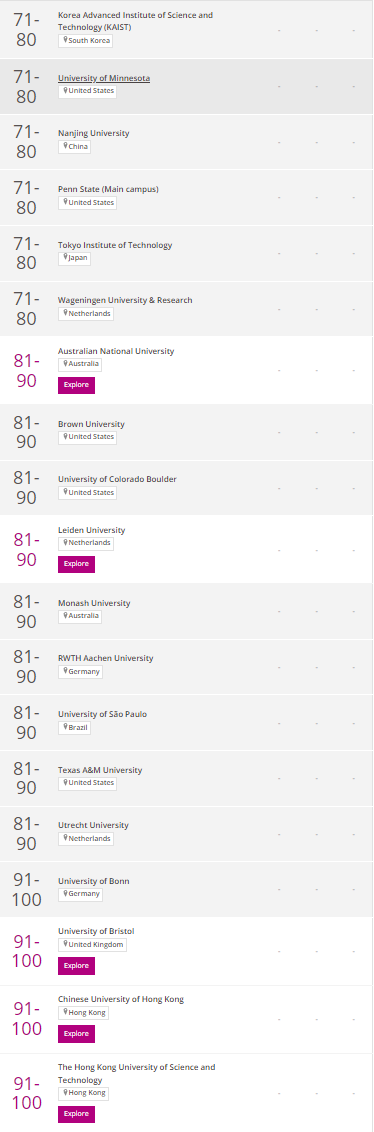Click Explore button under Leiden University
This screenshot has width=374, height=1132.
[x=76, y=564]
